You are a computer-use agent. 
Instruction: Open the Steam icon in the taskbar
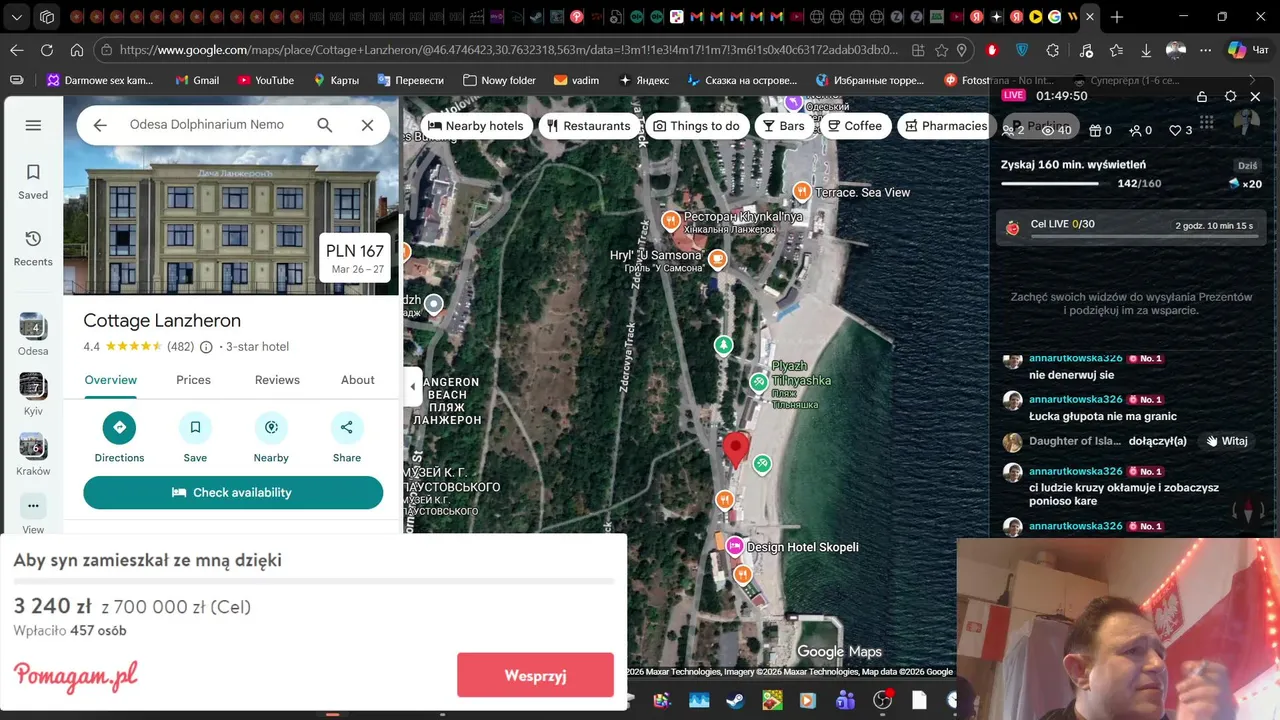point(736,701)
